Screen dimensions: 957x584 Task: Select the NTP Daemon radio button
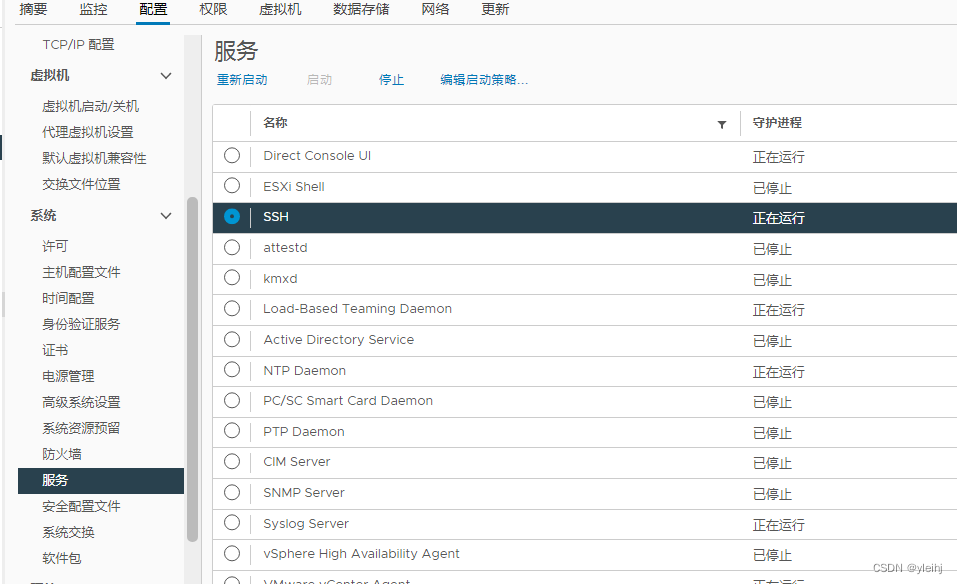(232, 370)
